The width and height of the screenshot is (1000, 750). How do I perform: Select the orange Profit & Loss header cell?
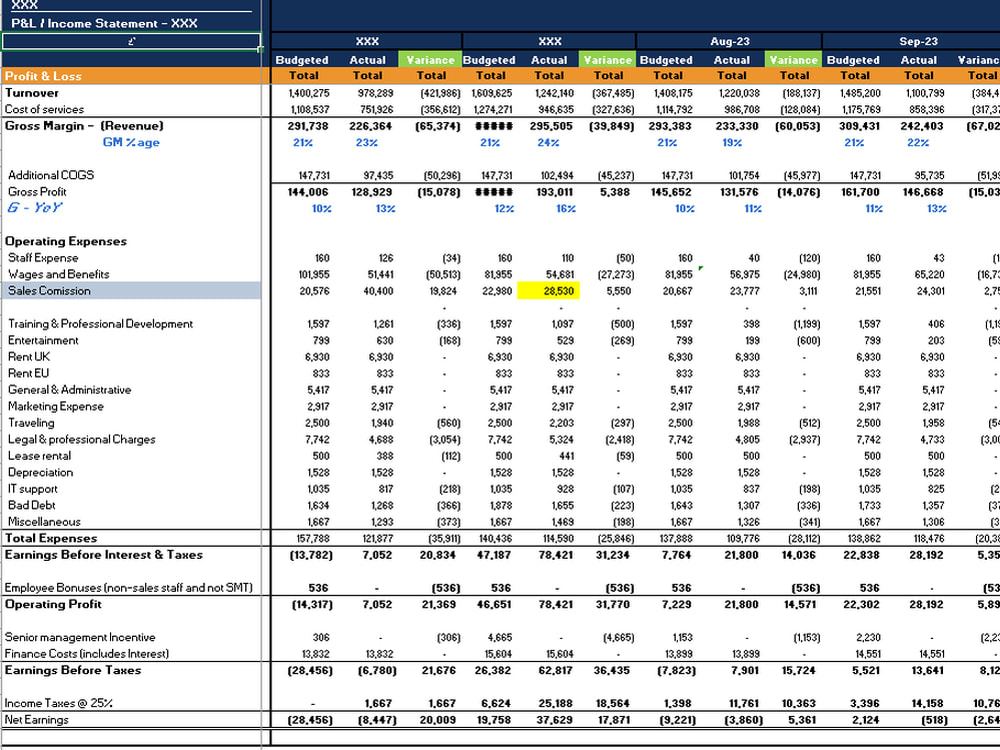(x=44, y=76)
